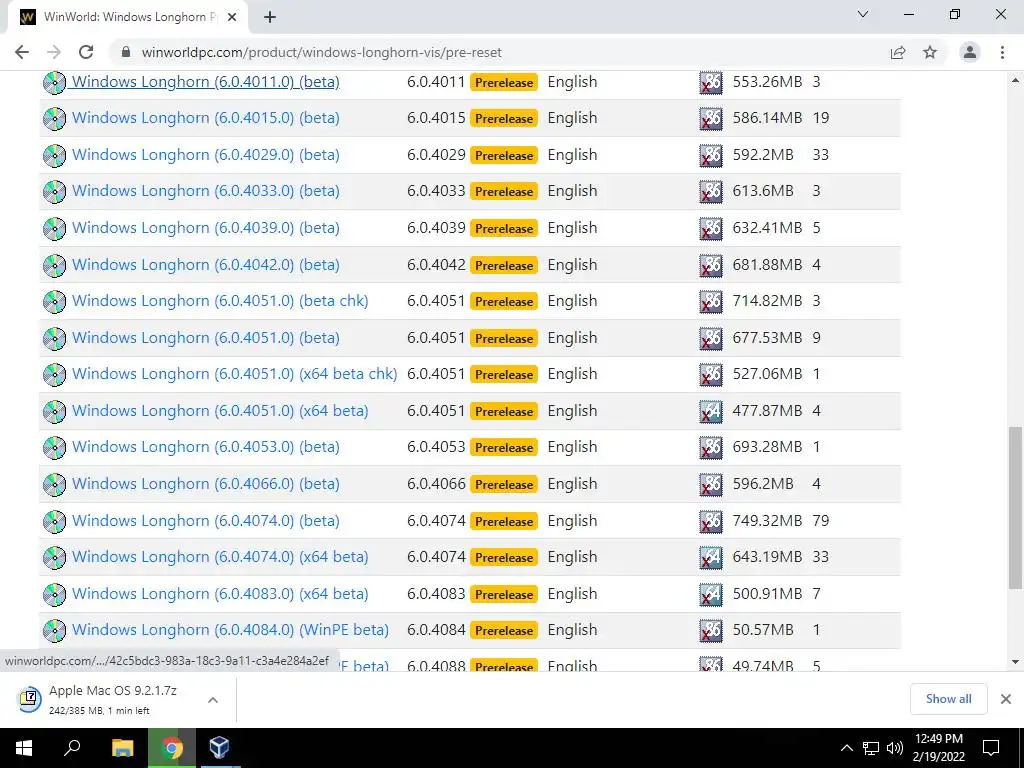Open Windows Longhorn (6.0.4083.0) (x64 beta) link
Image resolution: width=1024 pixels, height=768 pixels.
tap(220, 594)
